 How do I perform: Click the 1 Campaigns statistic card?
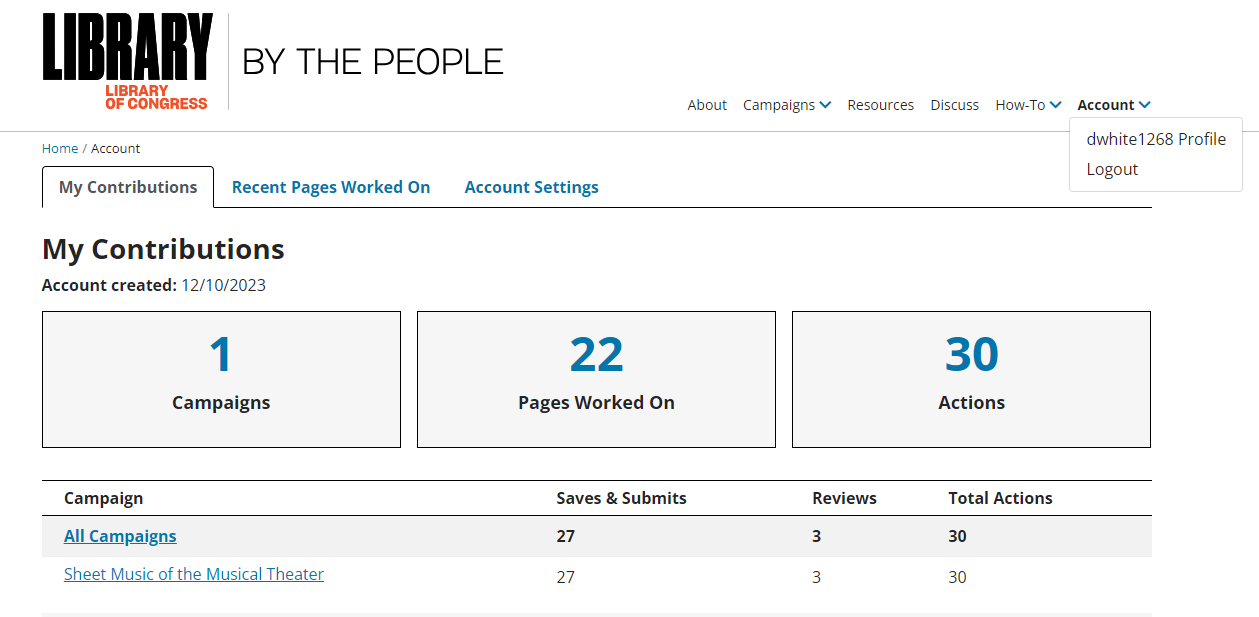coord(221,379)
